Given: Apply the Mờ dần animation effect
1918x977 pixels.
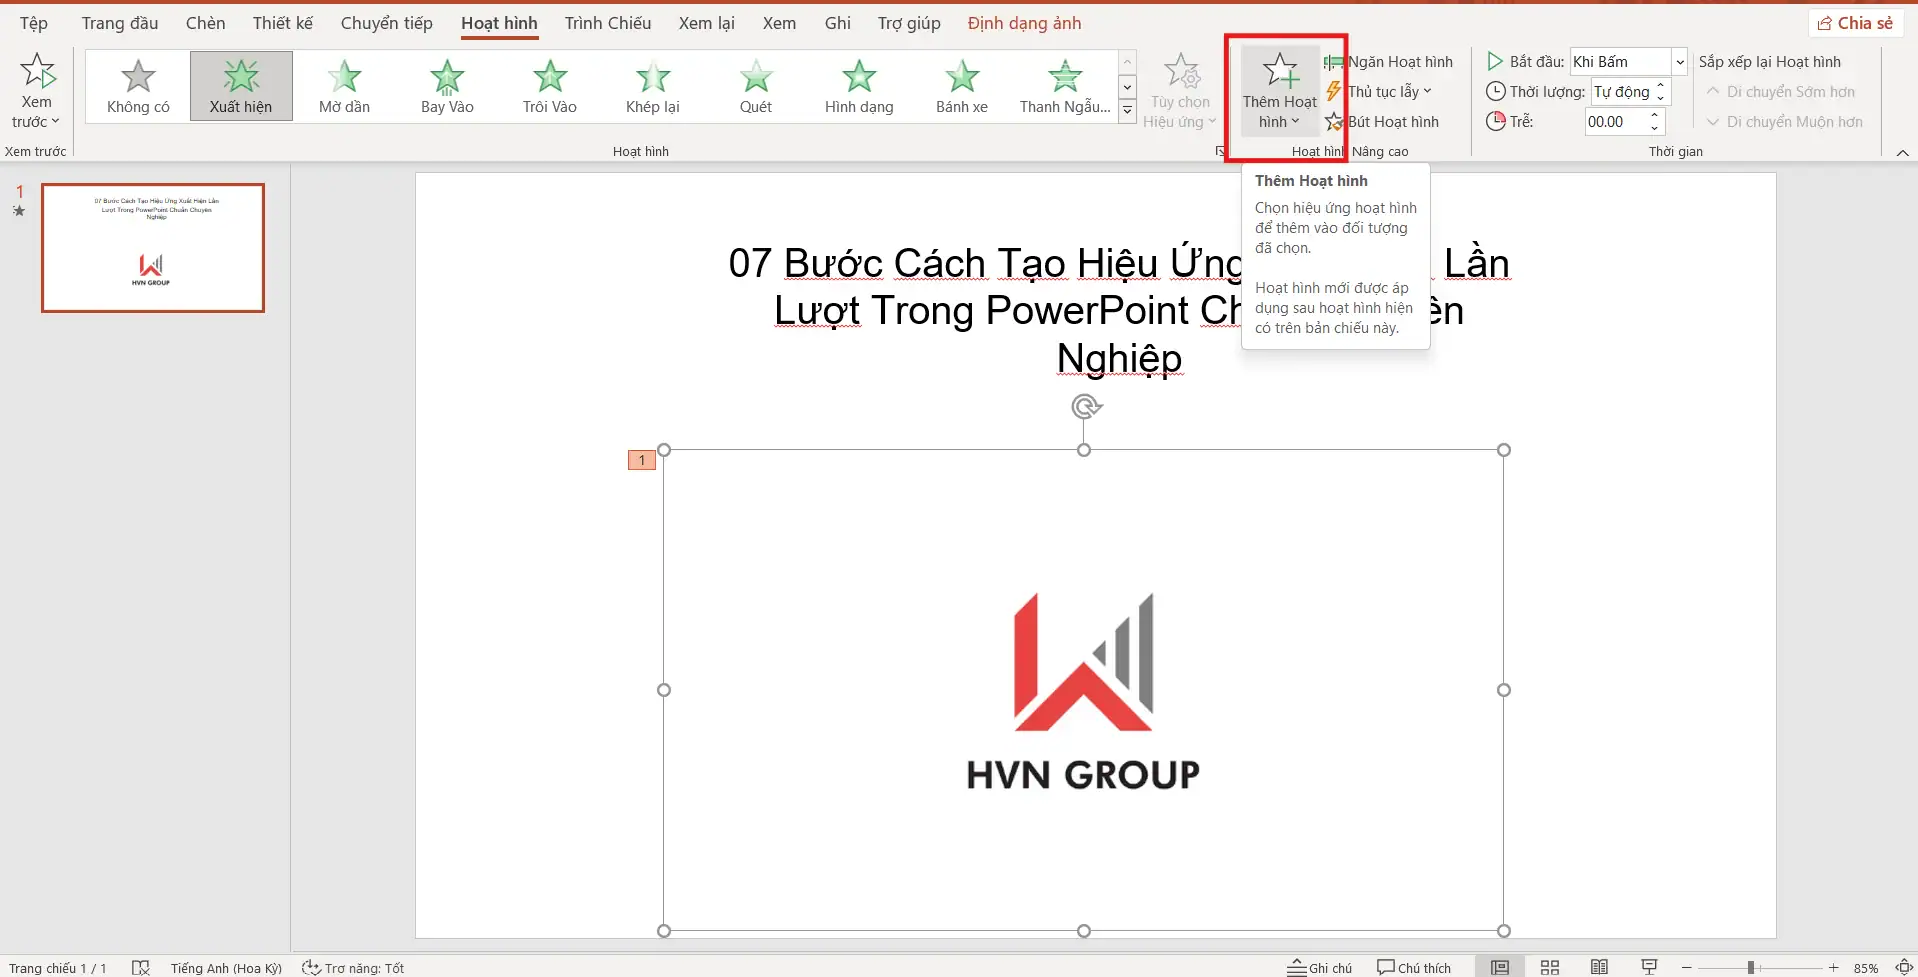Looking at the screenshot, I should pos(344,86).
